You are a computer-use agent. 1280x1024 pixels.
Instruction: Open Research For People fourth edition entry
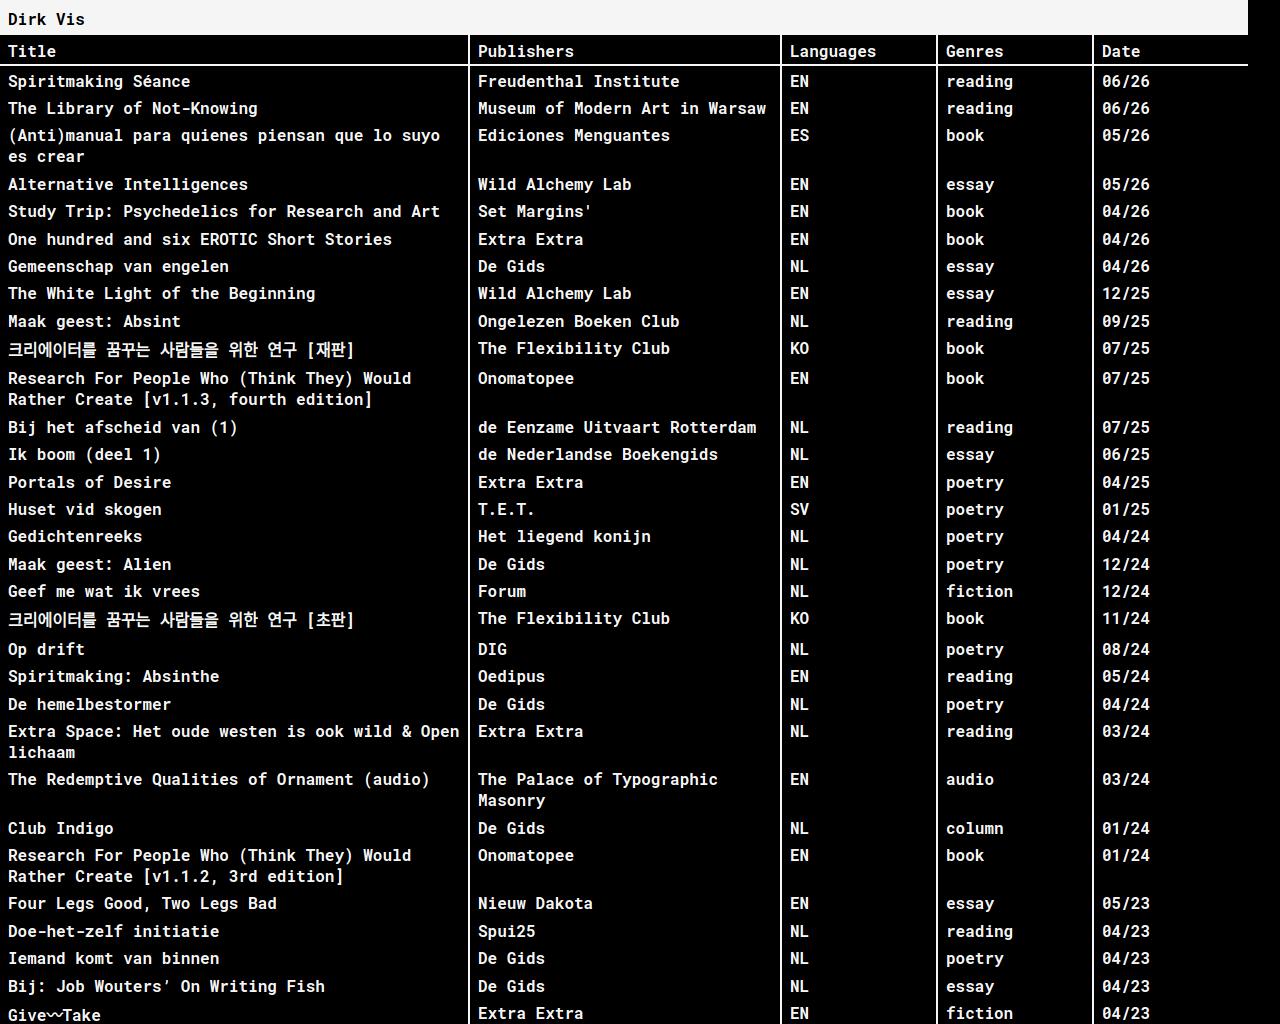point(210,389)
